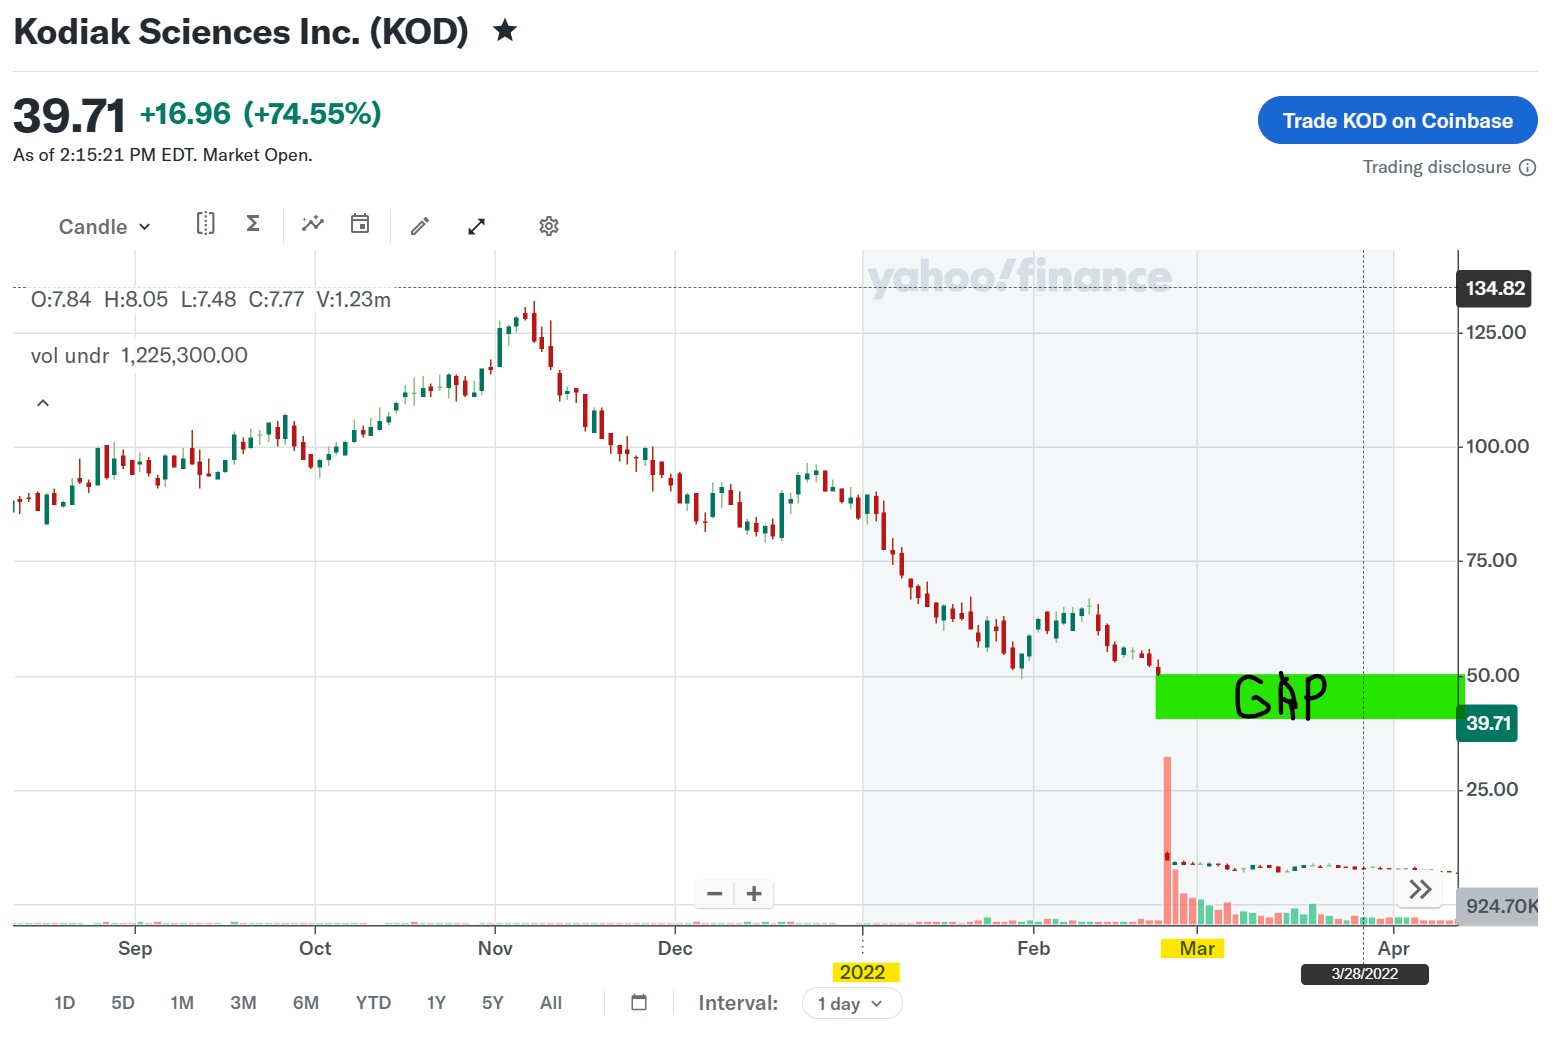Screen dimensions: 1555x1041
Task: Select the 1M time range
Action: pos(182,1003)
